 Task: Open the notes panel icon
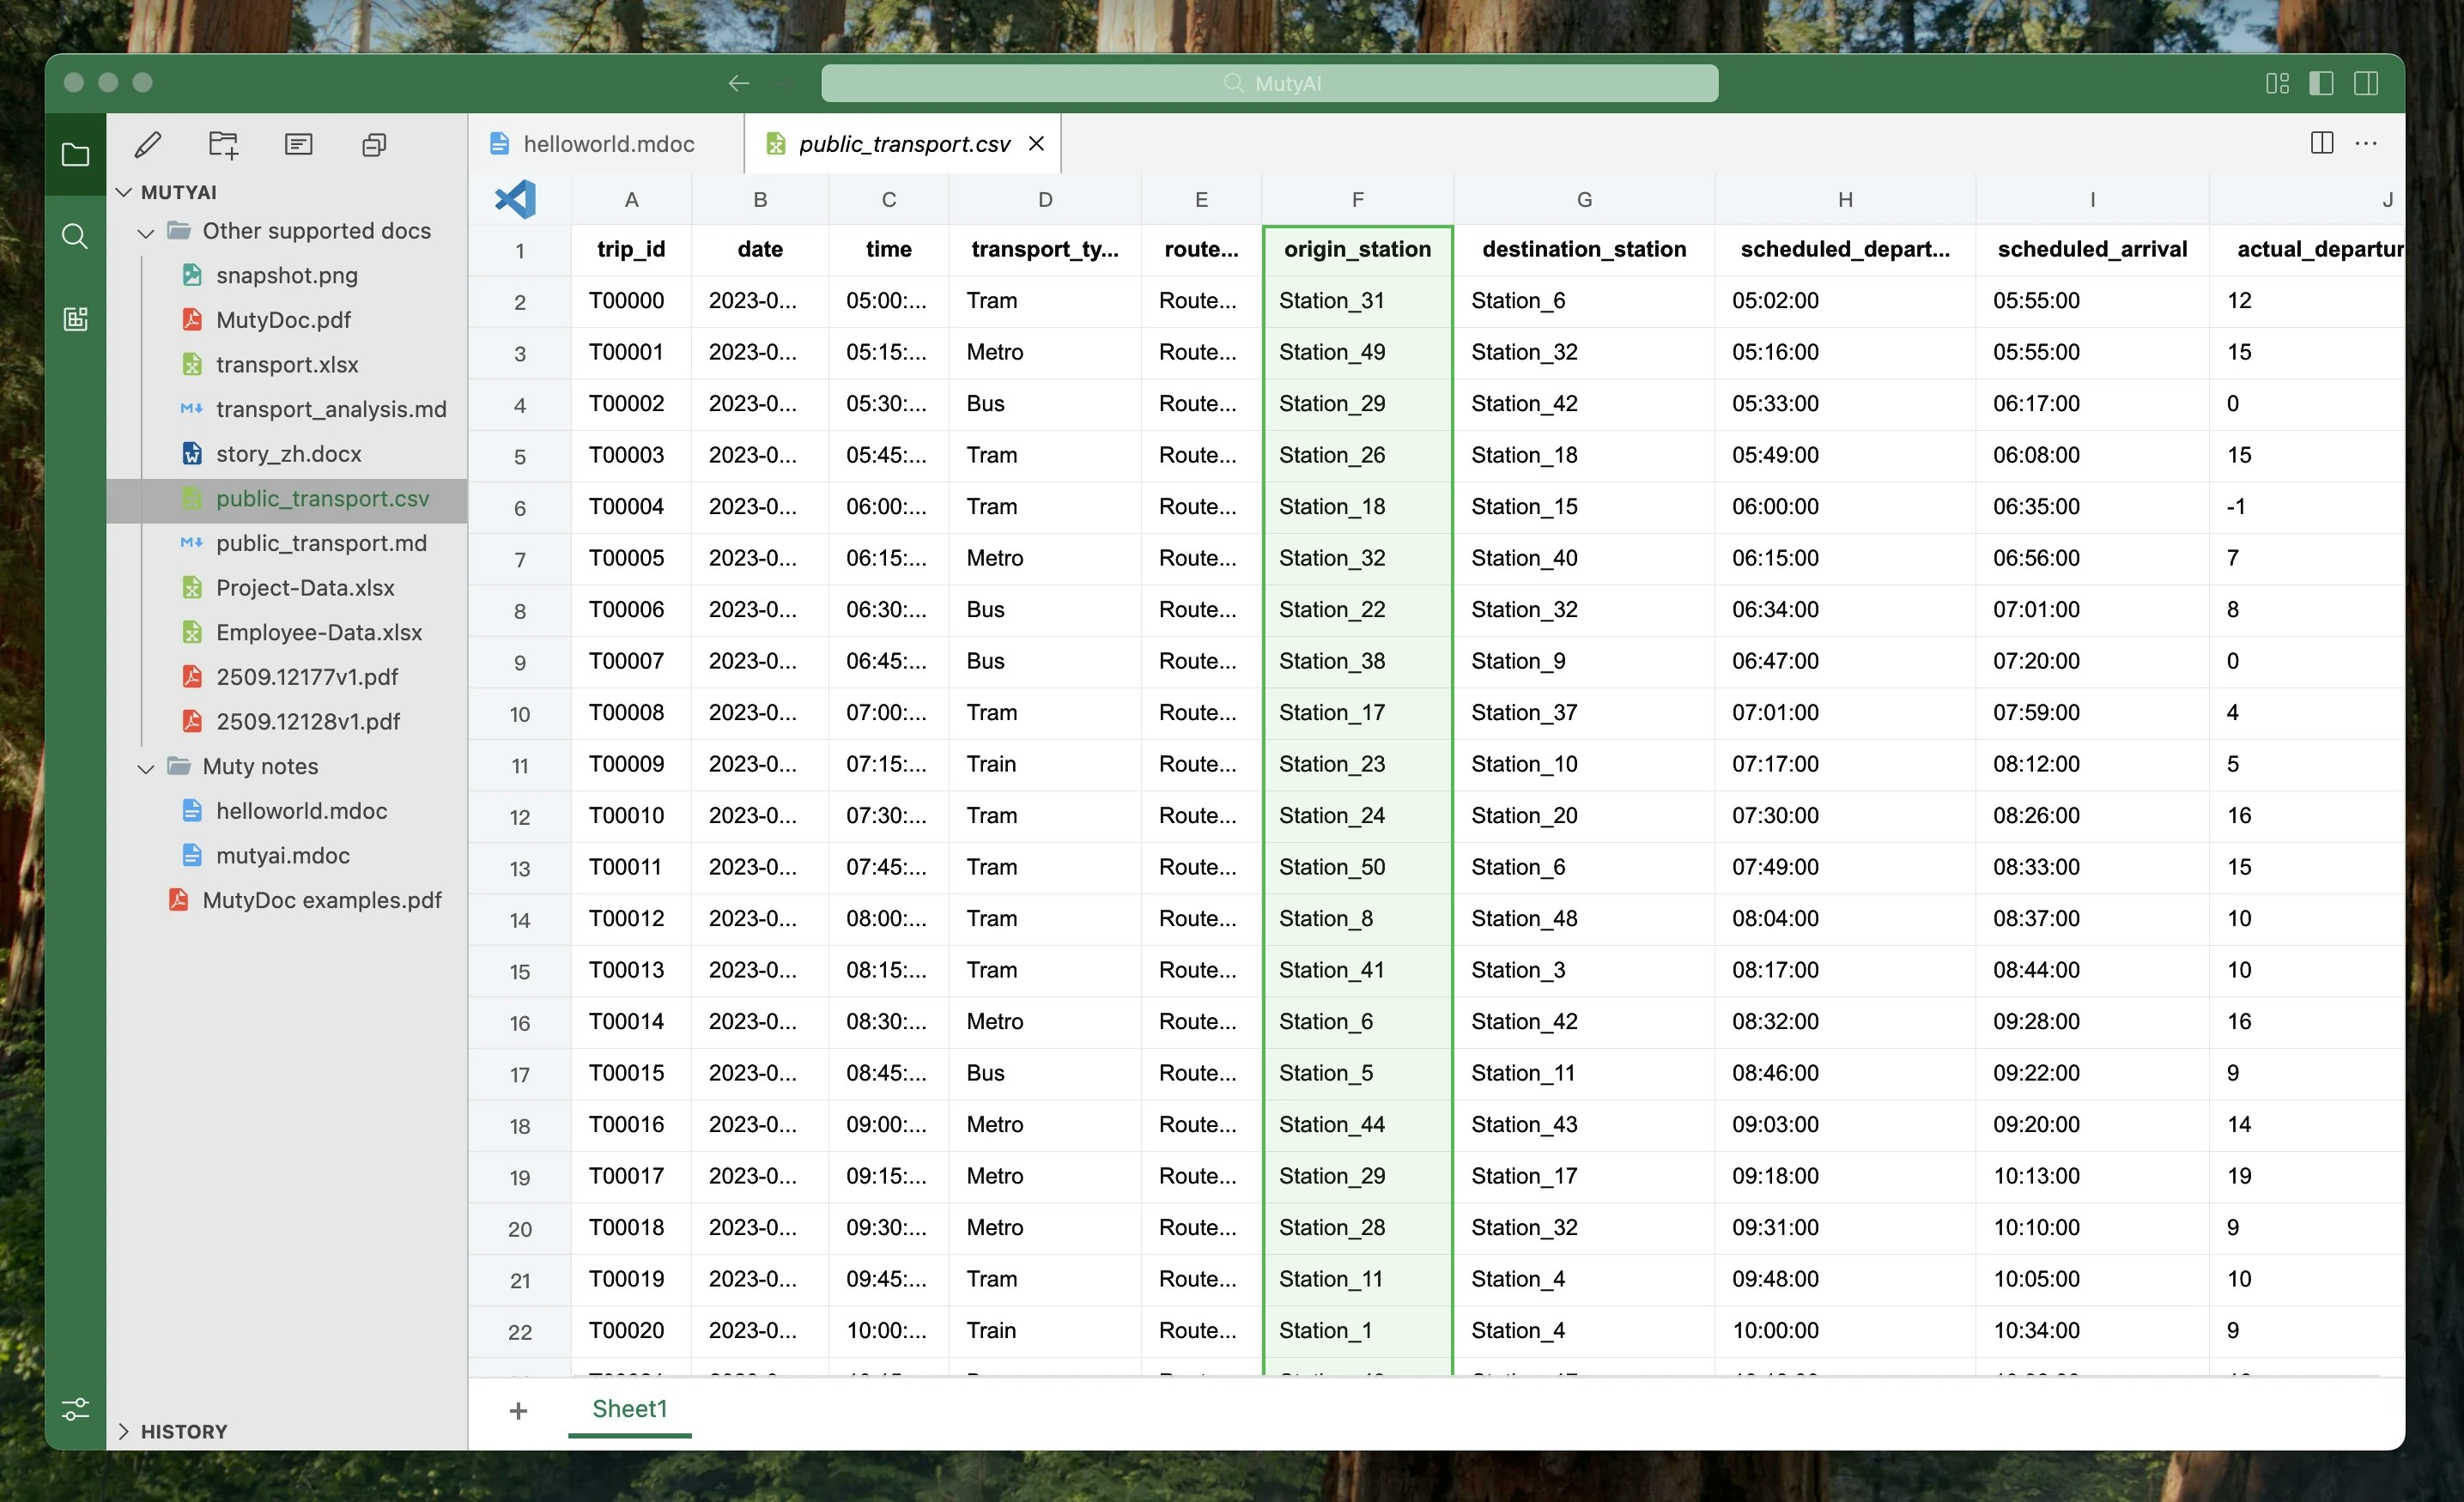tap(298, 144)
